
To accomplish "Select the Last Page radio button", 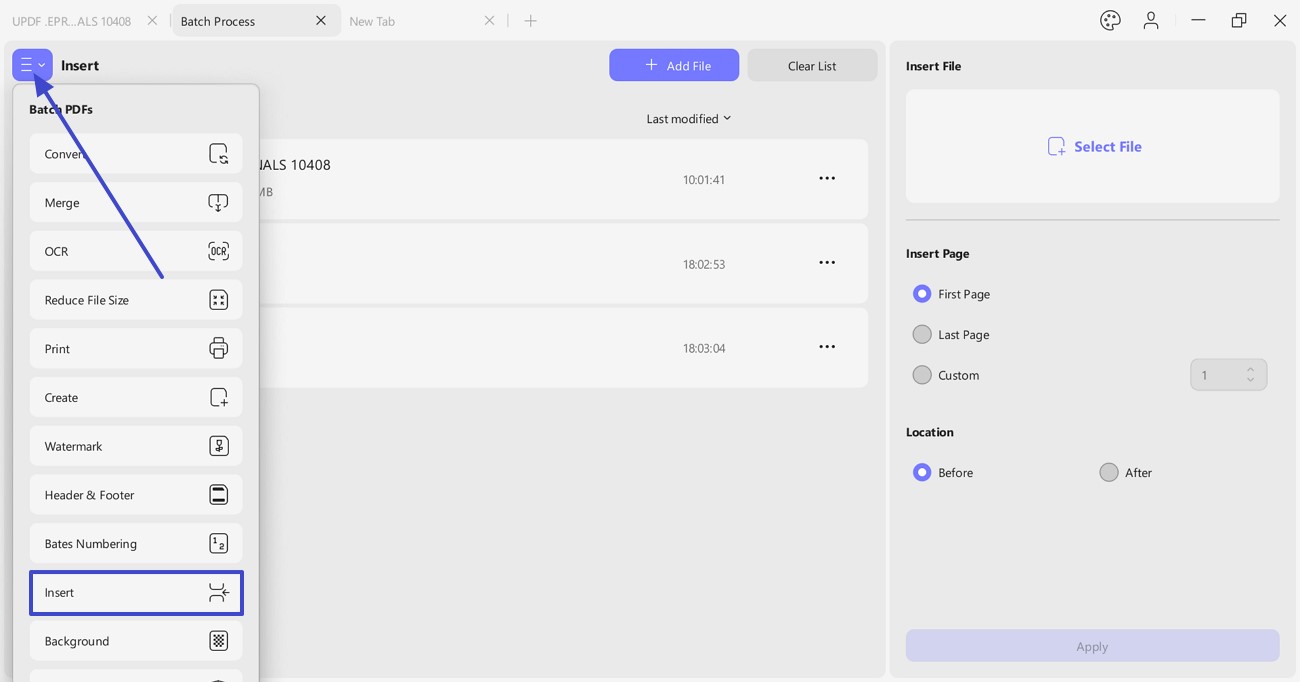I will [922, 334].
